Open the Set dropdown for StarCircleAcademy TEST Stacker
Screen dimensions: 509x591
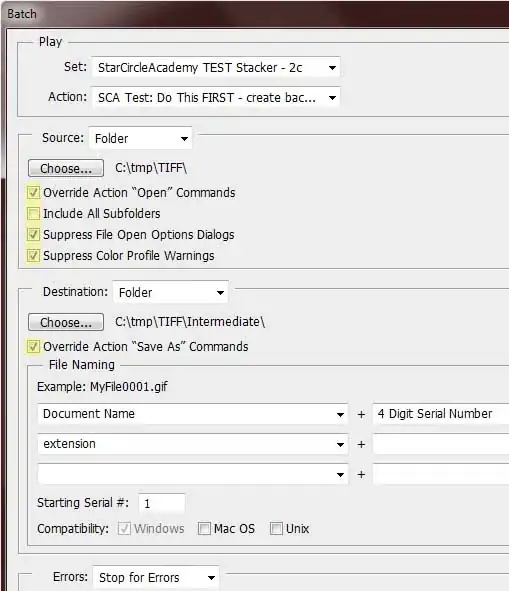click(216, 67)
